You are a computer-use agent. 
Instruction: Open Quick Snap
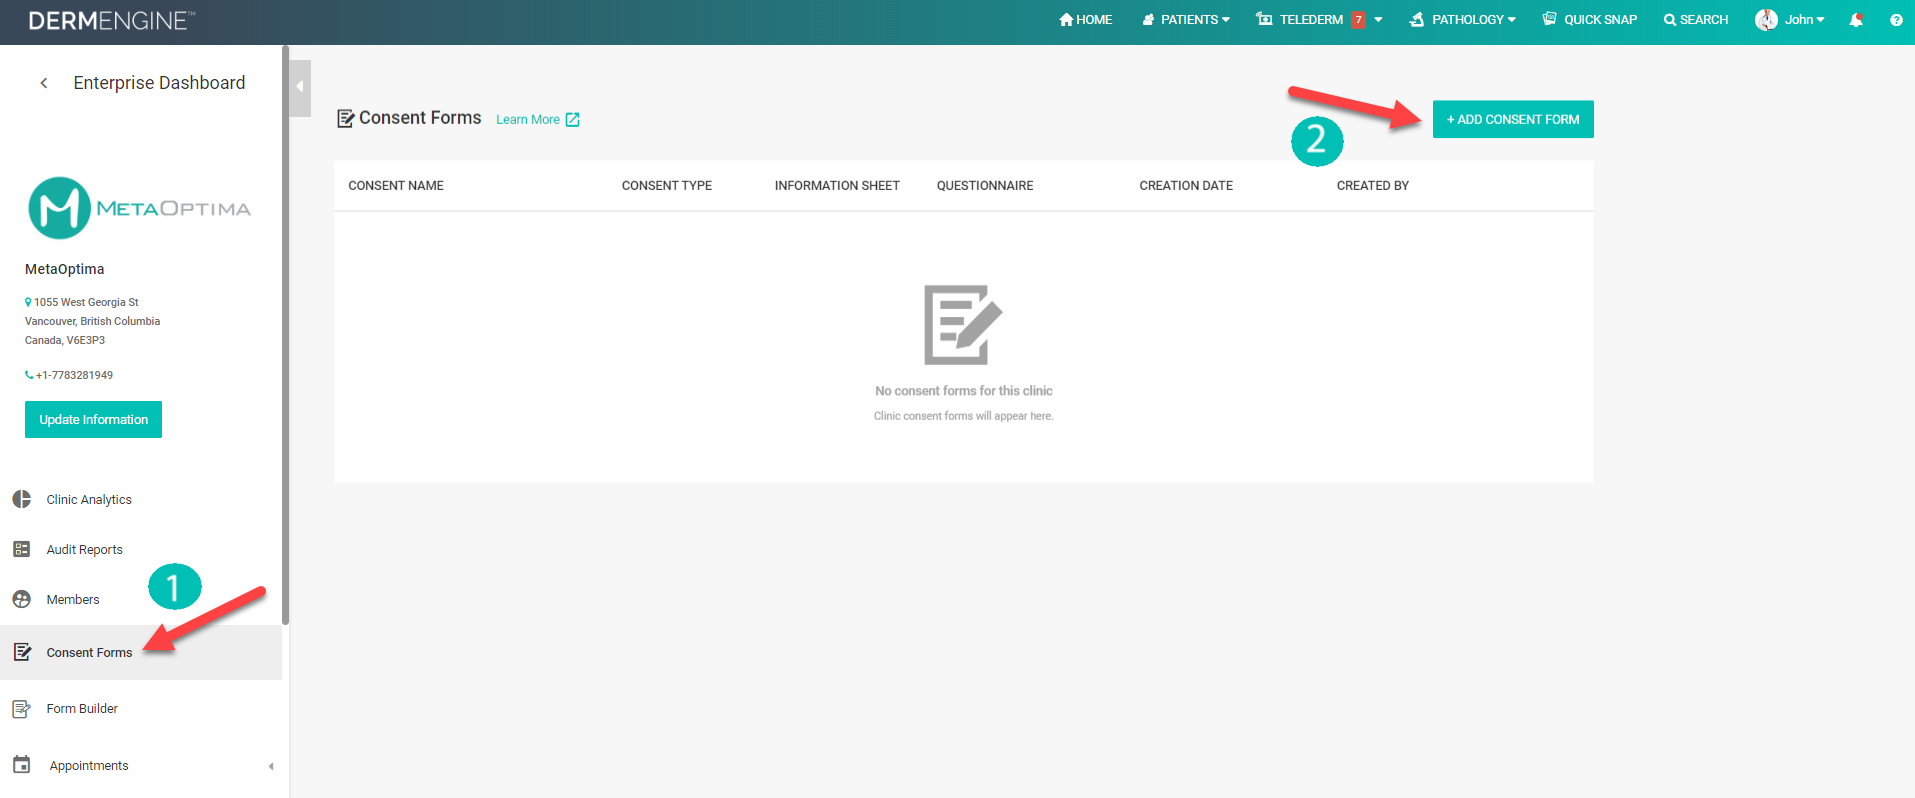tap(1590, 20)
